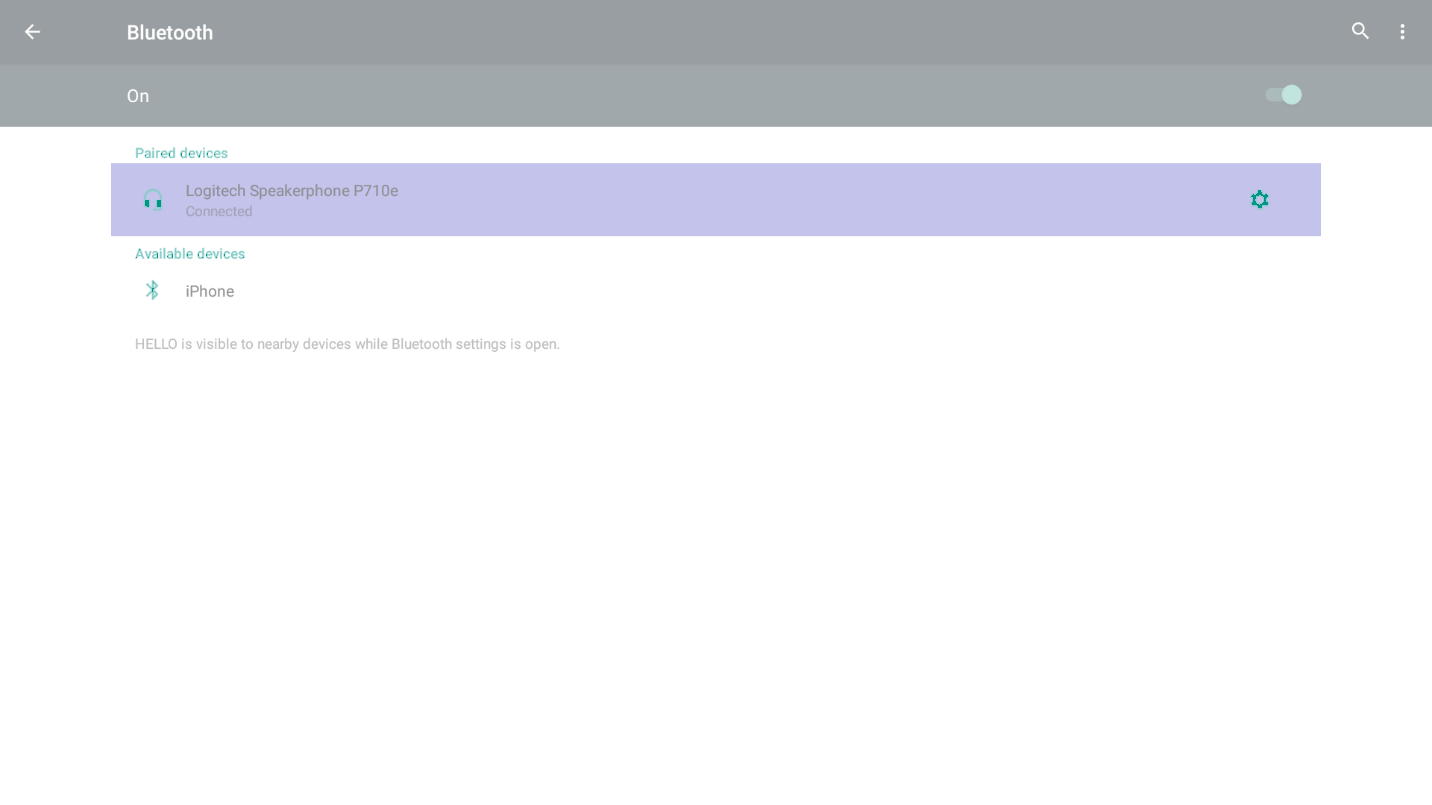The image size is (1432, 805).
Task: Click the Available devices heading
Action: [190, 254]
